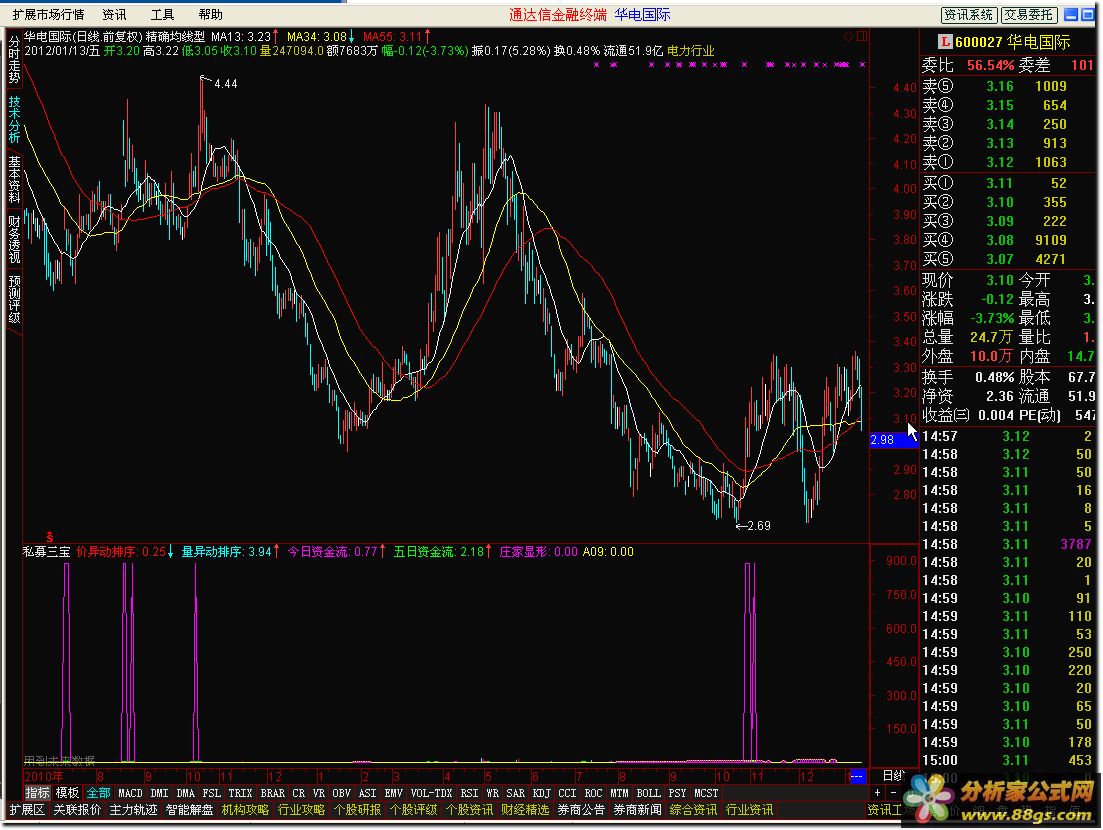Image resolution: width=1103 pixels, height=830 pixels.
Task: Click the 交易委托 button
Action: point(1029,14)
